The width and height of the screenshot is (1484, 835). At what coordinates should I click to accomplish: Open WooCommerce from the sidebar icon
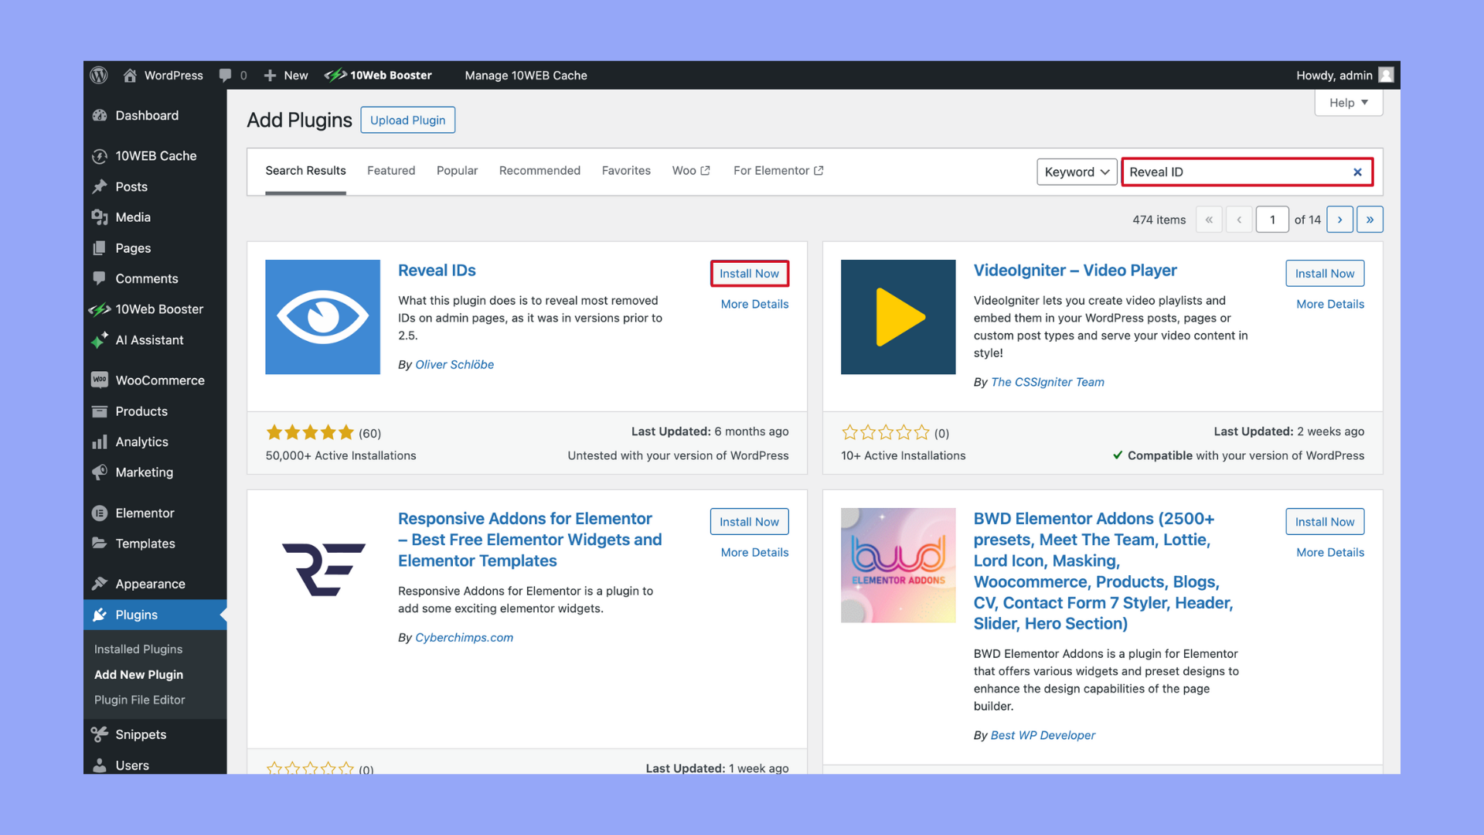(100, 380)
